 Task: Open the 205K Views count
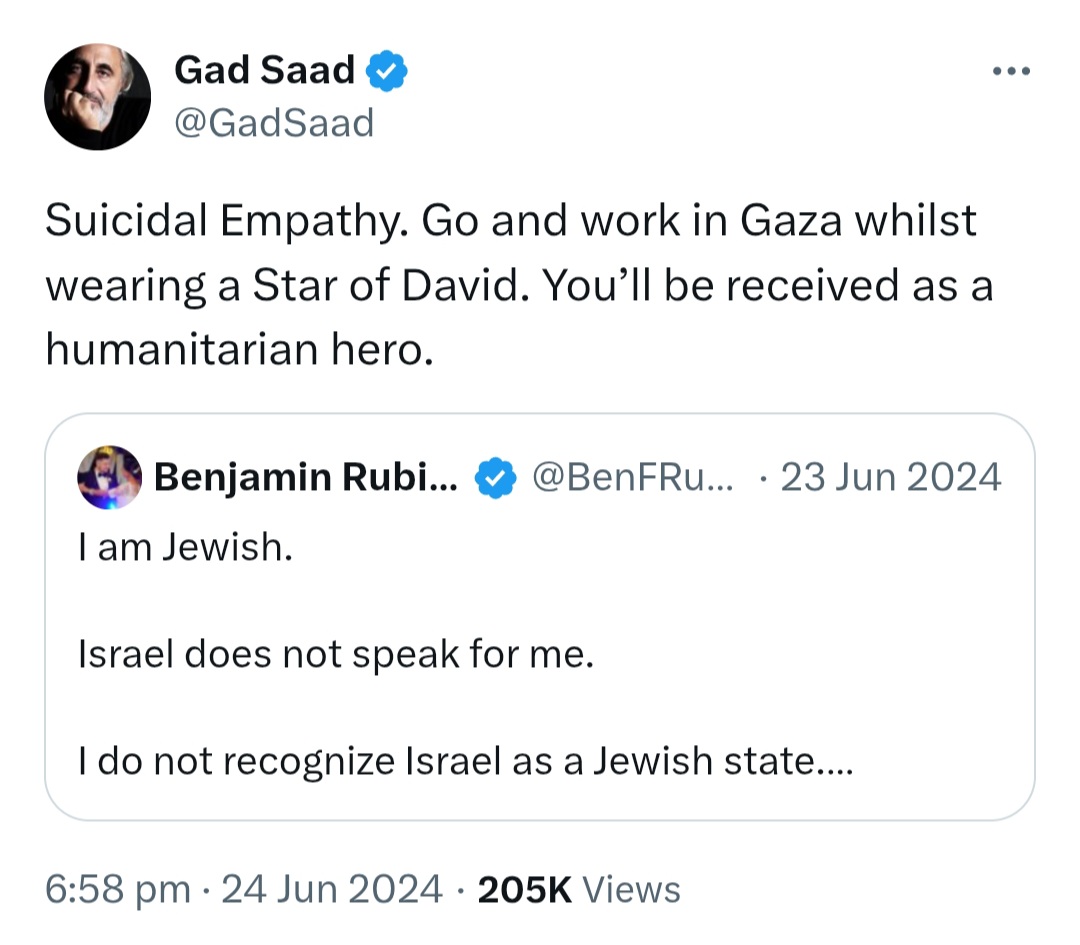579,888
